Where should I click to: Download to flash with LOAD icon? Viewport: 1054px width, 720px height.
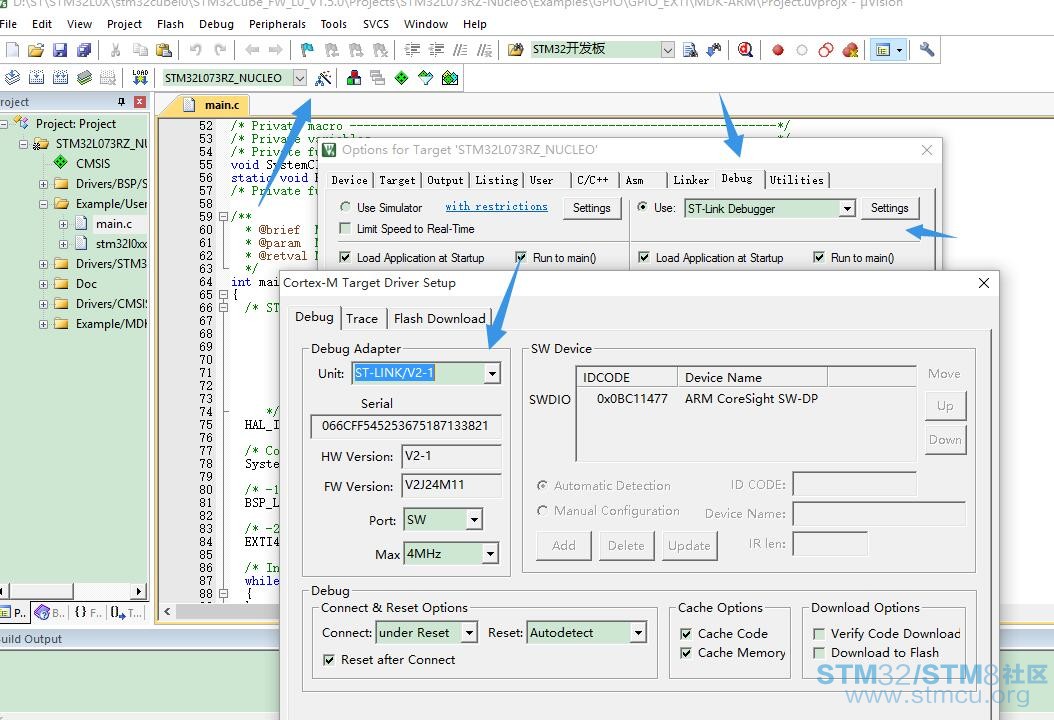(x=140, y=78)
